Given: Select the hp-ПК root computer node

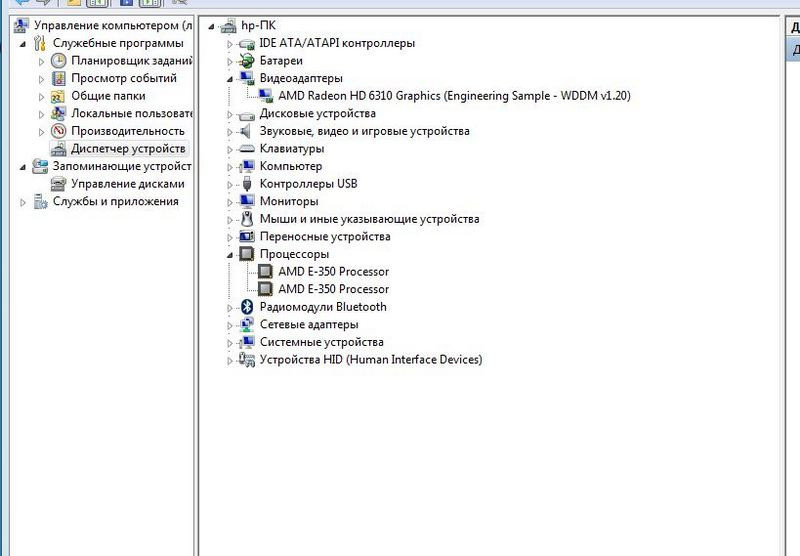Looking at the screenshot, I should click(260, 26).
